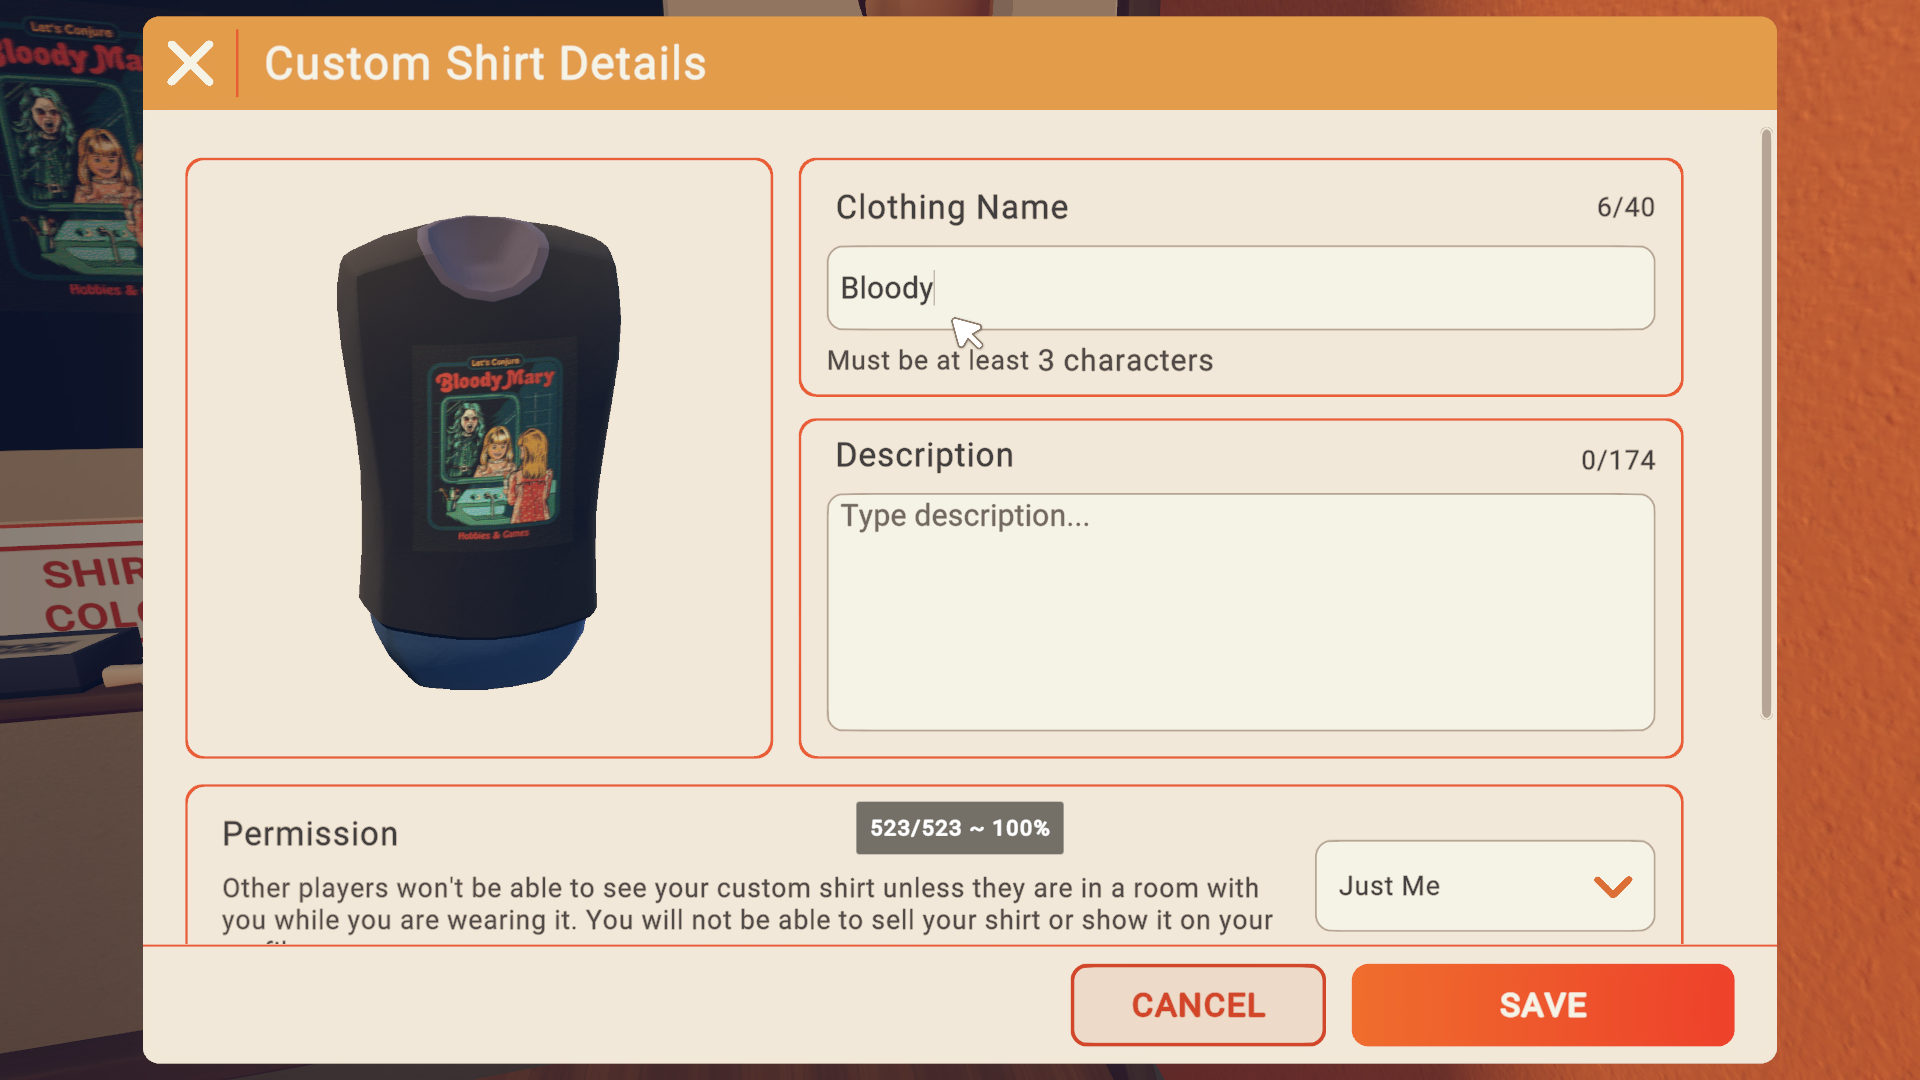Click the SAVE button
This screenshot has height=1080, width=1920.
(1542, 1005)
